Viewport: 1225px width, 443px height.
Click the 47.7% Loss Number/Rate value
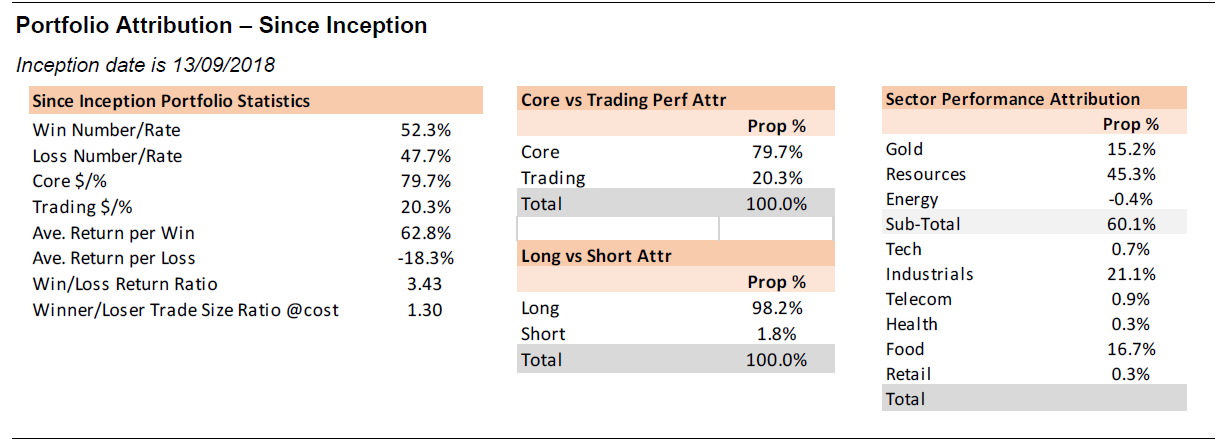tap(424, 156)
